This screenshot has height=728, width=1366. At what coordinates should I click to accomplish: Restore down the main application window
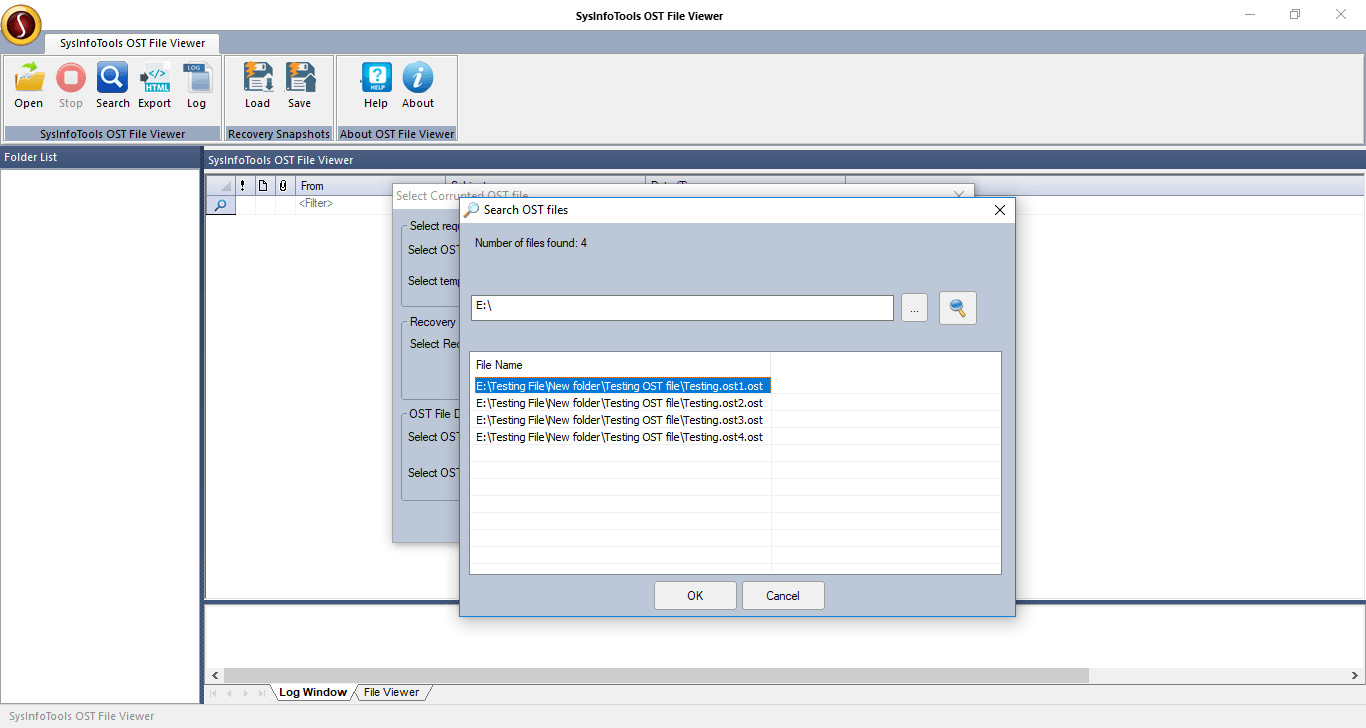point(1295,14)
